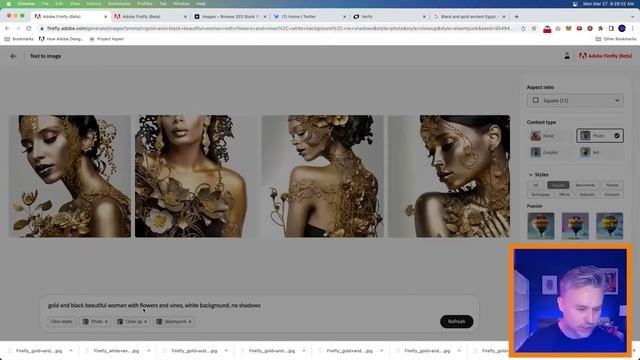Filter styles by Movements
This screenshot has width=640, height=360.
tap(585, 185)
